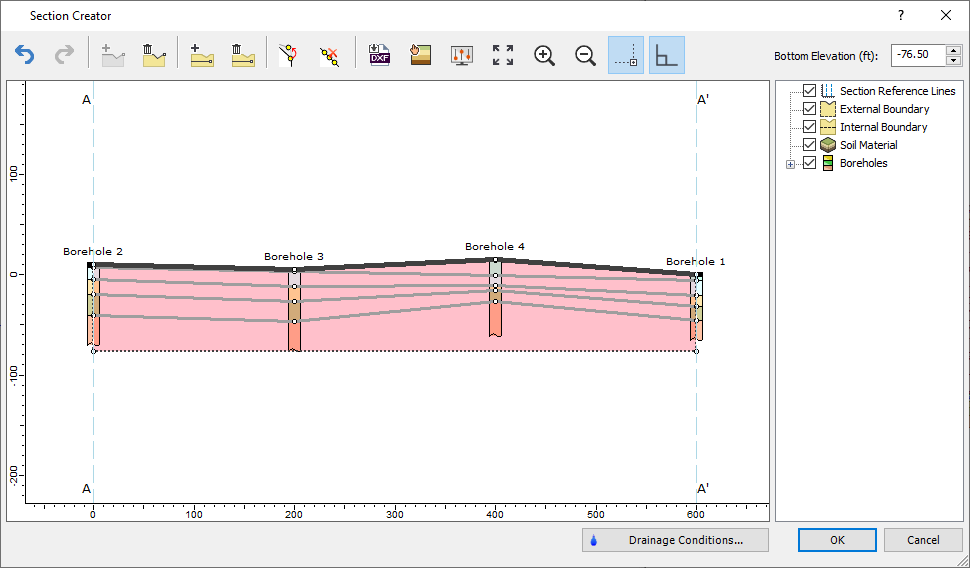
Task: Click the delete internal boundary icon
Action: pyautogui.click(x=243, y=55)
